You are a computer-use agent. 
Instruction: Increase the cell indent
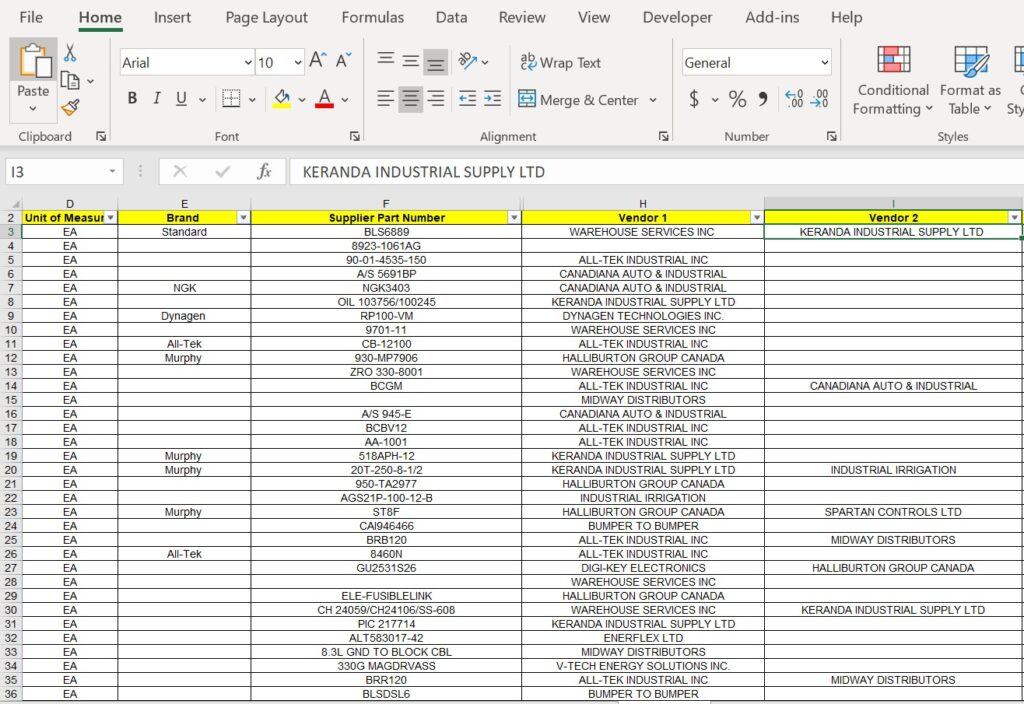(492, 99)
